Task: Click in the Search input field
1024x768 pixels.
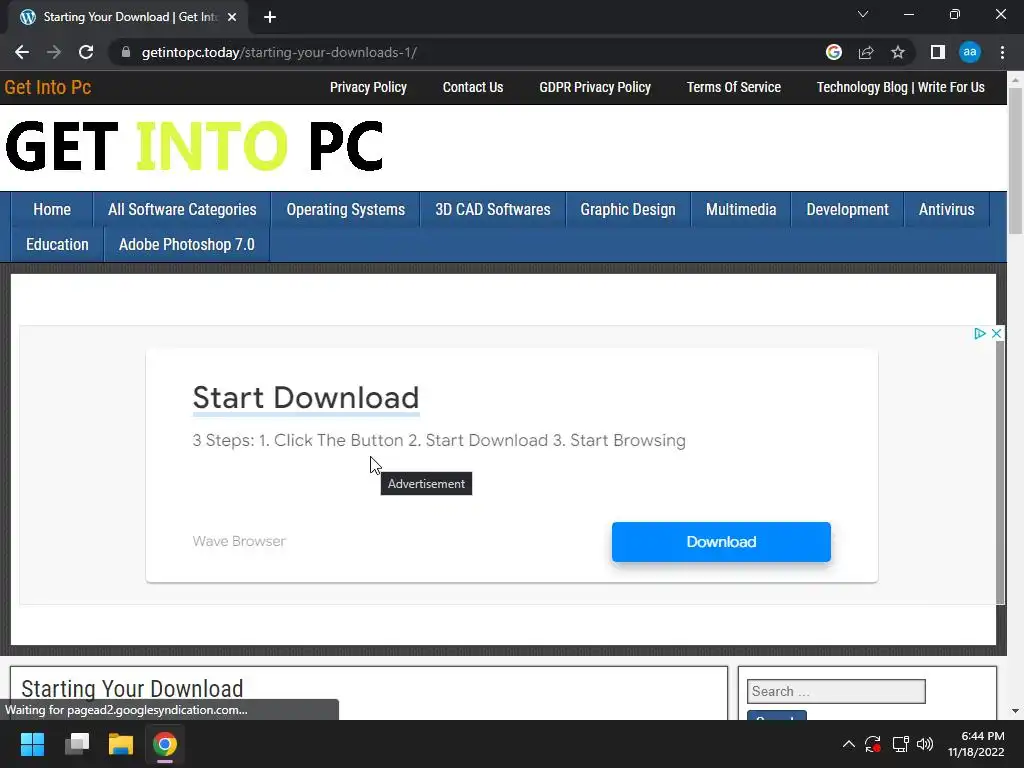Action: tap(836, 692)
